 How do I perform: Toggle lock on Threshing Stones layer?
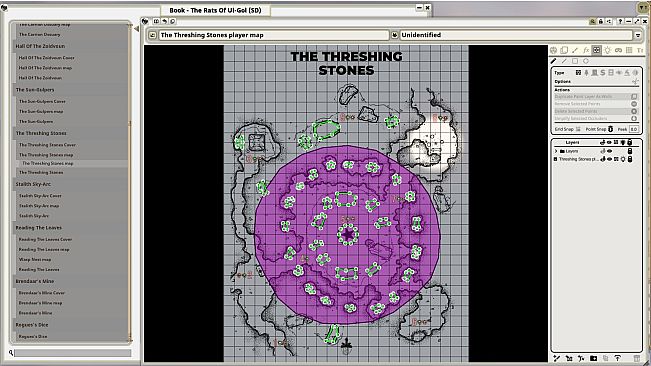630,159
